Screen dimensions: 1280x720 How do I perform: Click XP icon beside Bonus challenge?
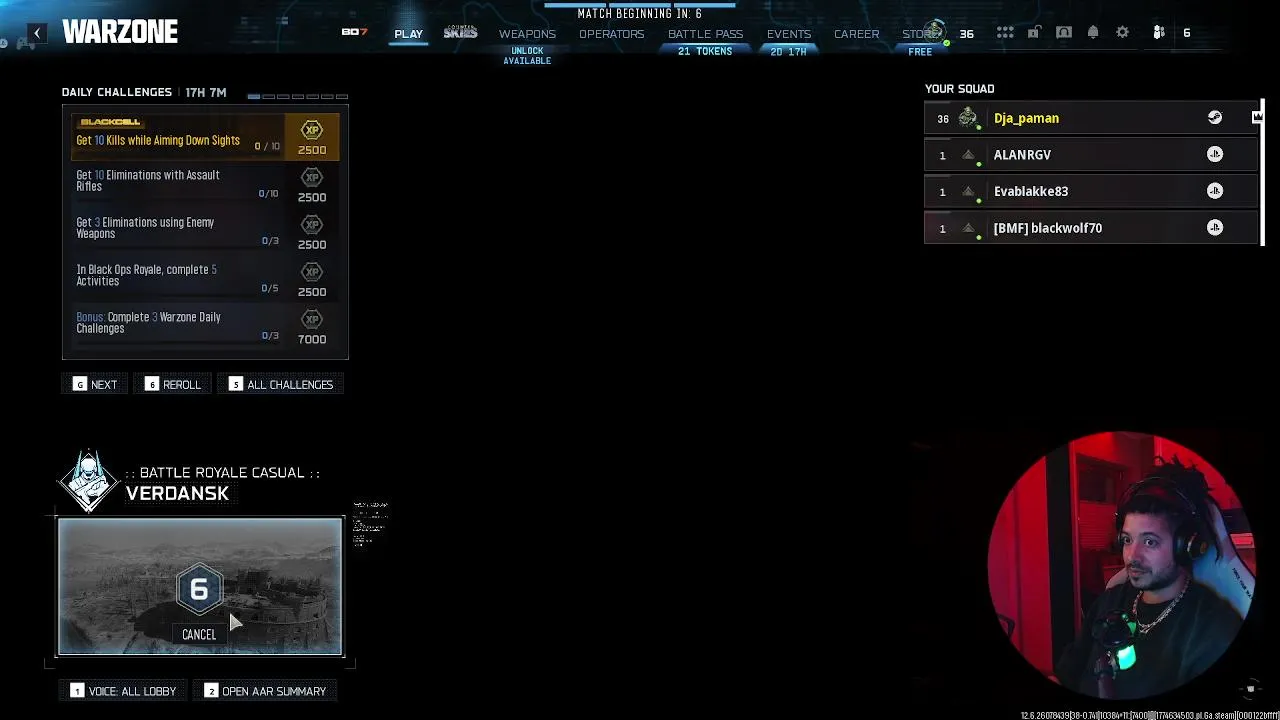[312, 320]
